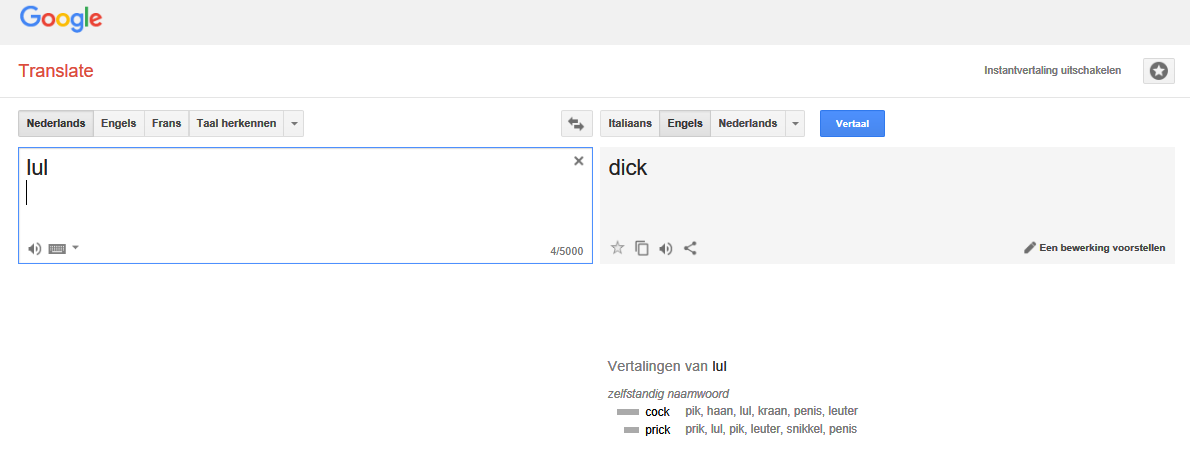Select Engels as target language
The width and height of the screenshot is (1190, 470).
click(685, 124)
